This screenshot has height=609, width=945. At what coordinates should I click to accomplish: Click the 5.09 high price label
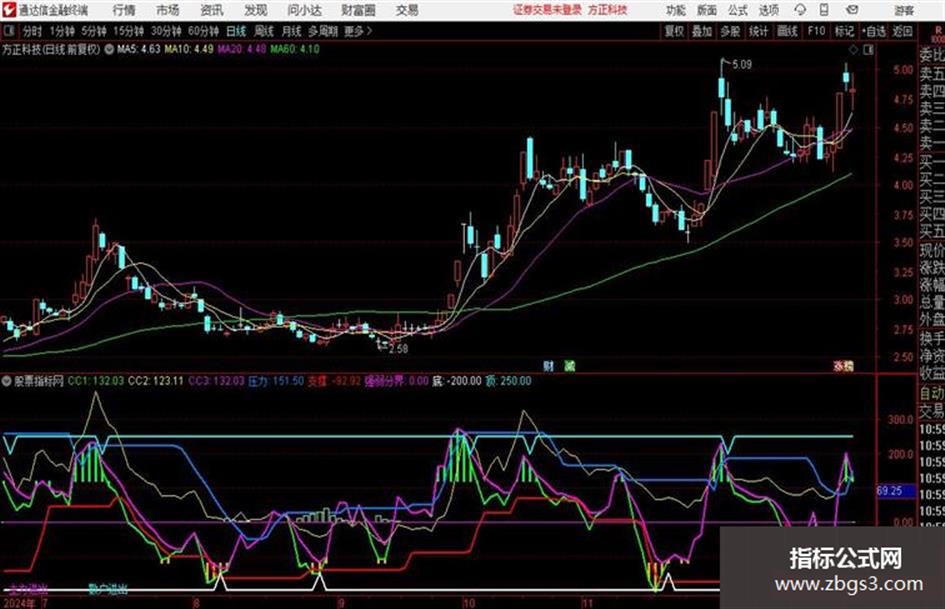(742, 65)
